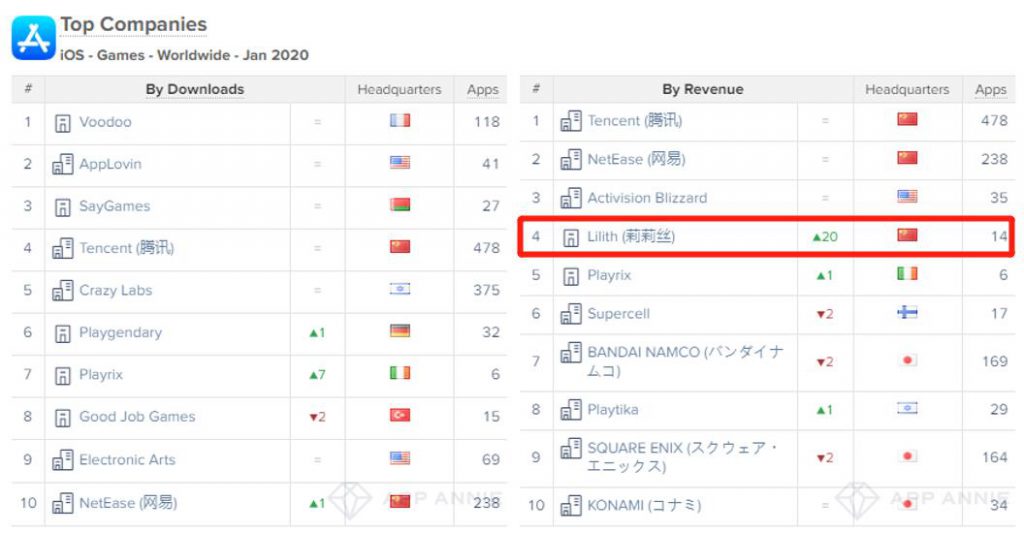Click the company icon beside Supercell
The height and width of the screenshot is (533, 1024).
tap(571, 314)
